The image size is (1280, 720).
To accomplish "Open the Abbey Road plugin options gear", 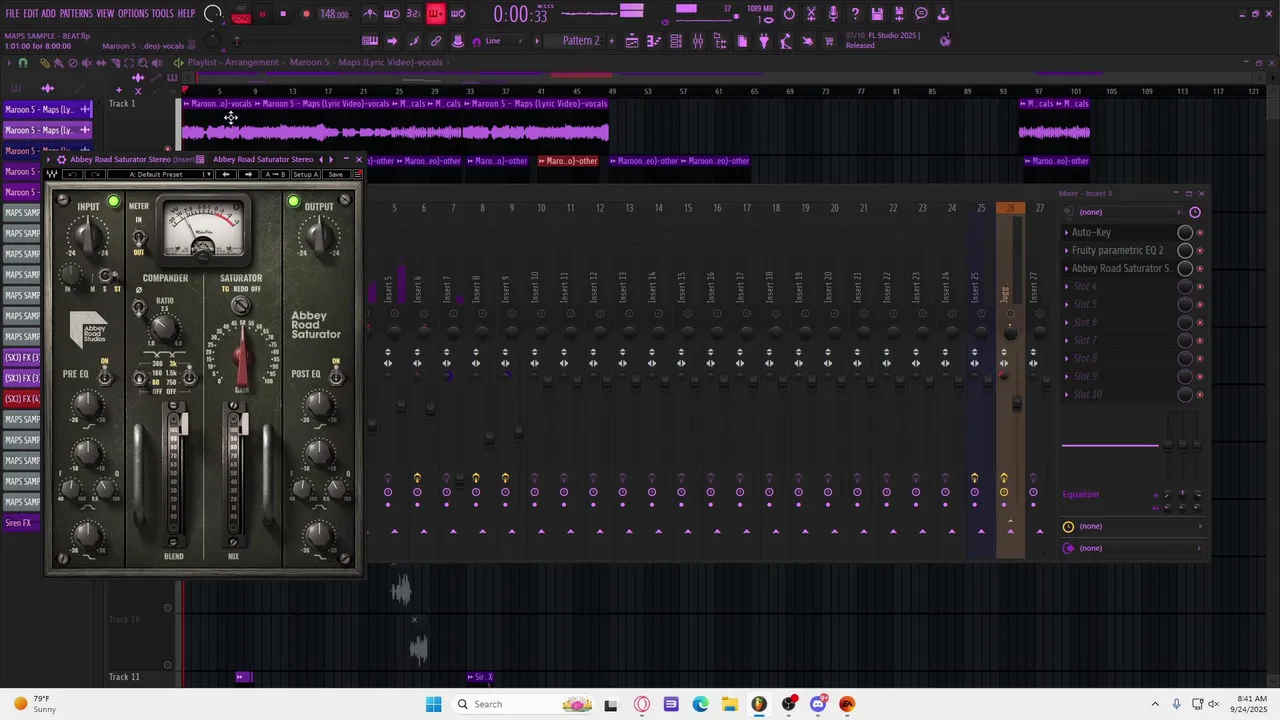I will (61, 159).
